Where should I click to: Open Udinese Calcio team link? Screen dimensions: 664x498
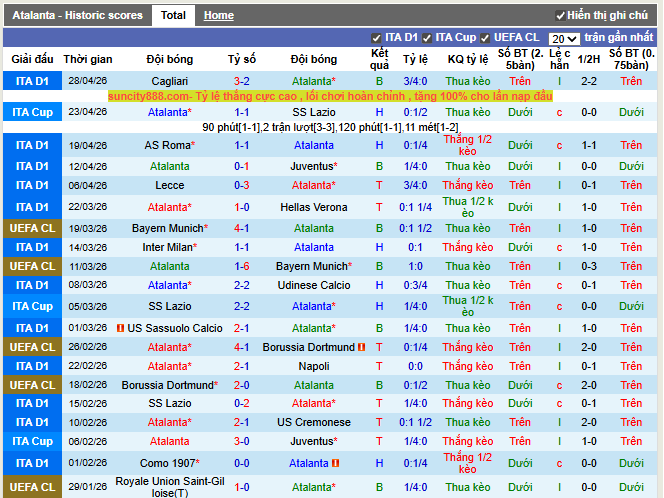[x=314, y=285]
